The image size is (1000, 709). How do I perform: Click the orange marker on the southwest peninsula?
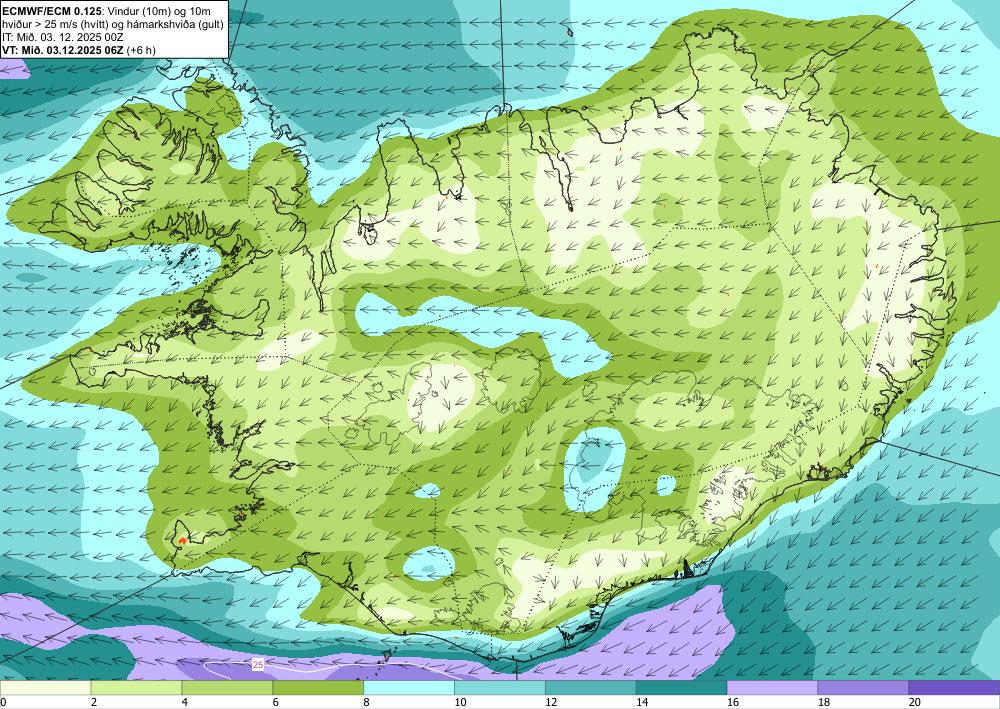click(183, 540)
